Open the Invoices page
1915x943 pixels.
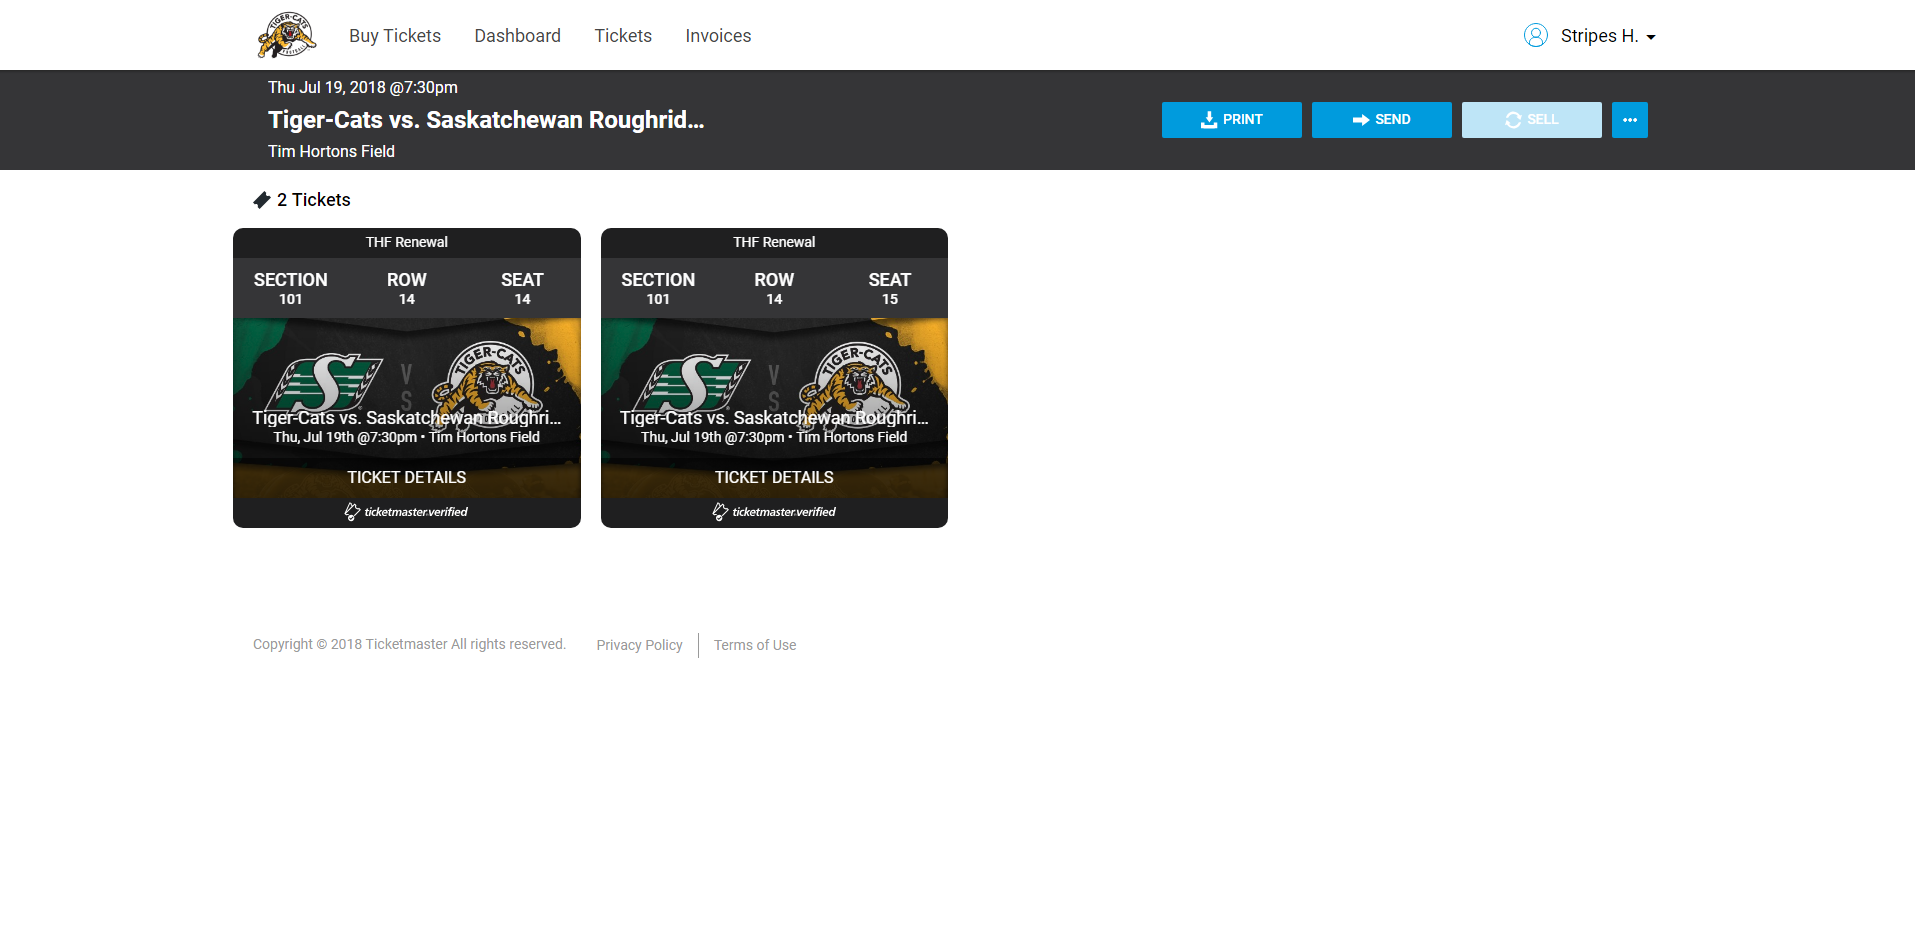coord(718,36)
